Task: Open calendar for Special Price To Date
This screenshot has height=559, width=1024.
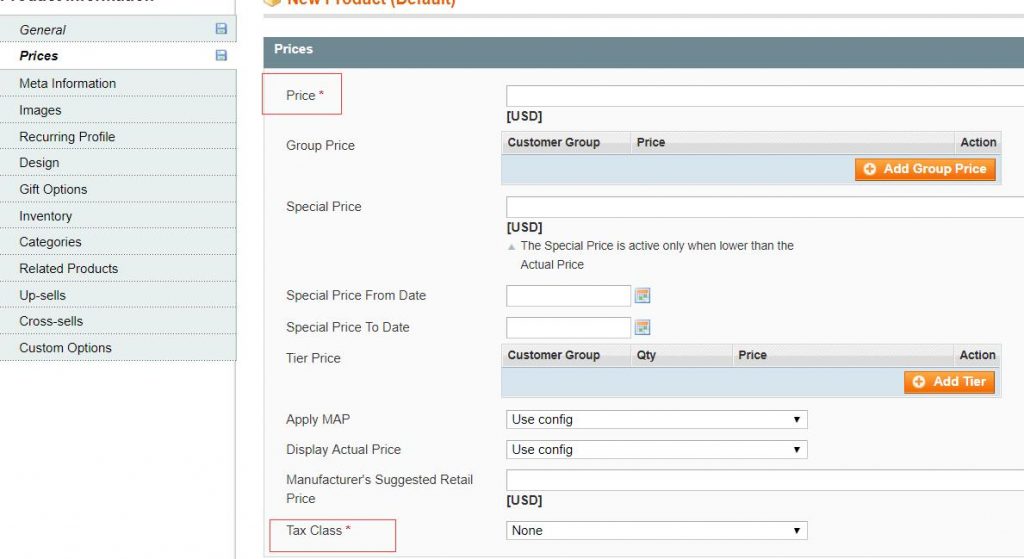Action: [643, 328]
